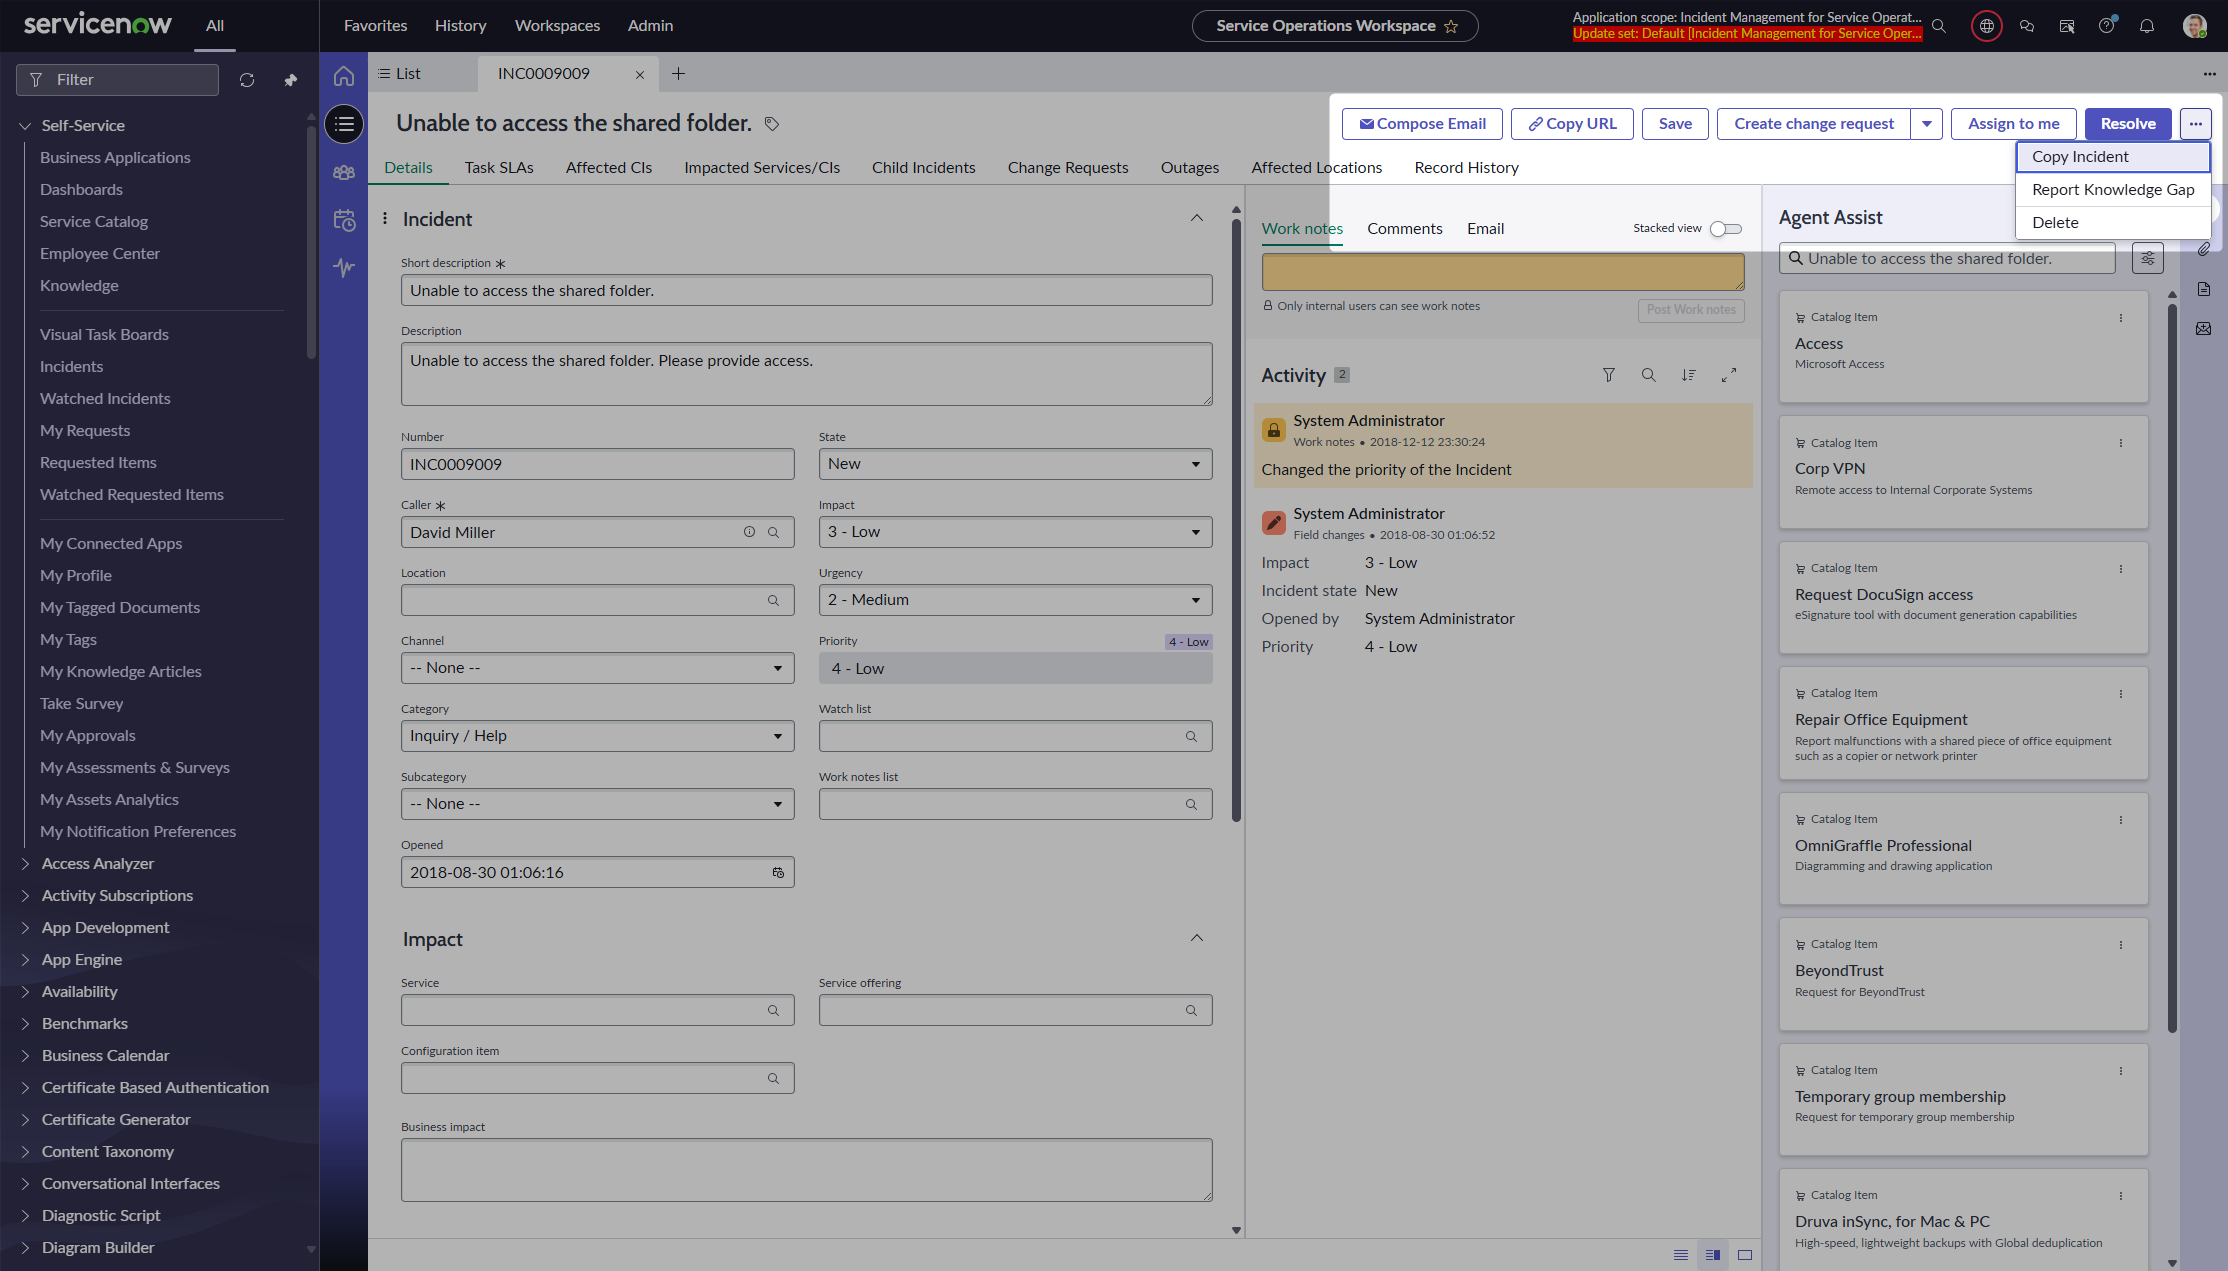Screen dimensions: 2228x1271
Task: Switch to the Task SLAs tab
Action: pos(499,168)
